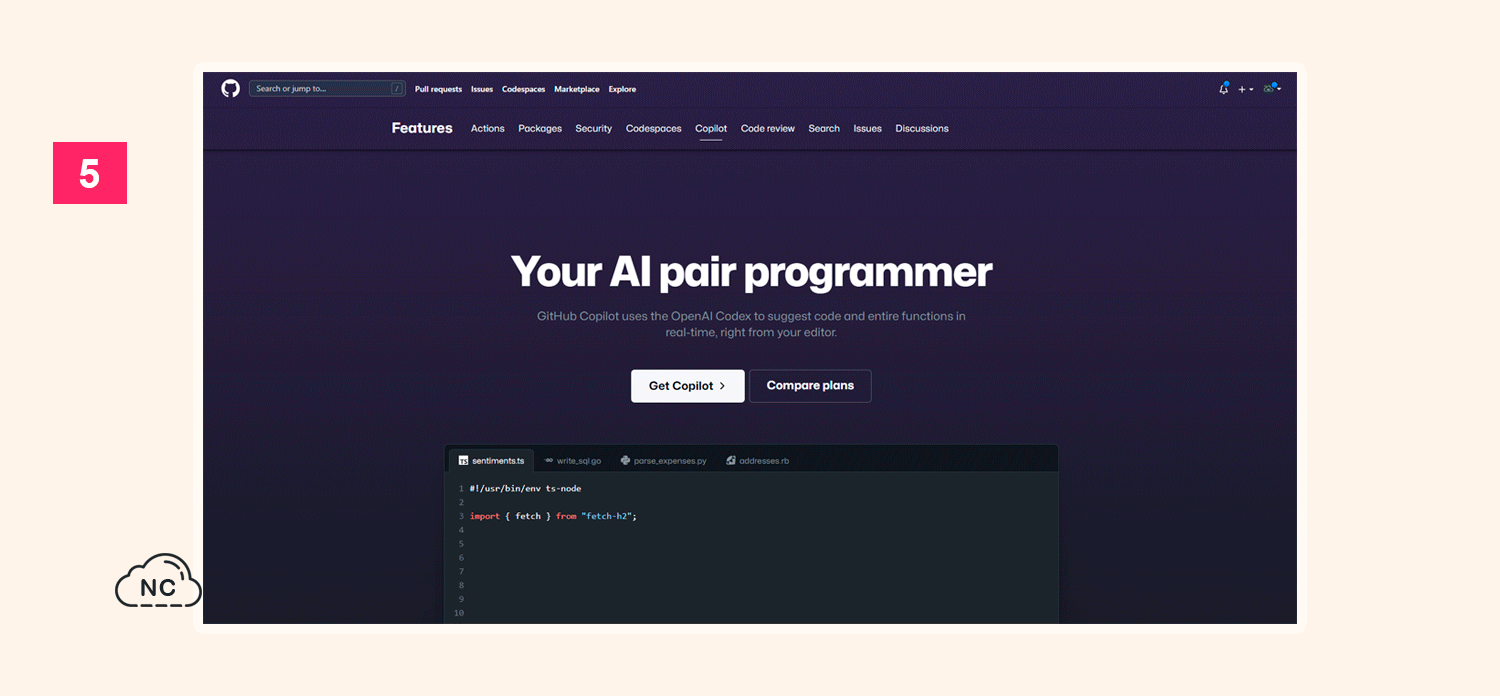Viewport: 1500px width, 696px height.
Task: Open Codespaces in the top header bar
Action: pyautogui.click(x=524, y=89)
